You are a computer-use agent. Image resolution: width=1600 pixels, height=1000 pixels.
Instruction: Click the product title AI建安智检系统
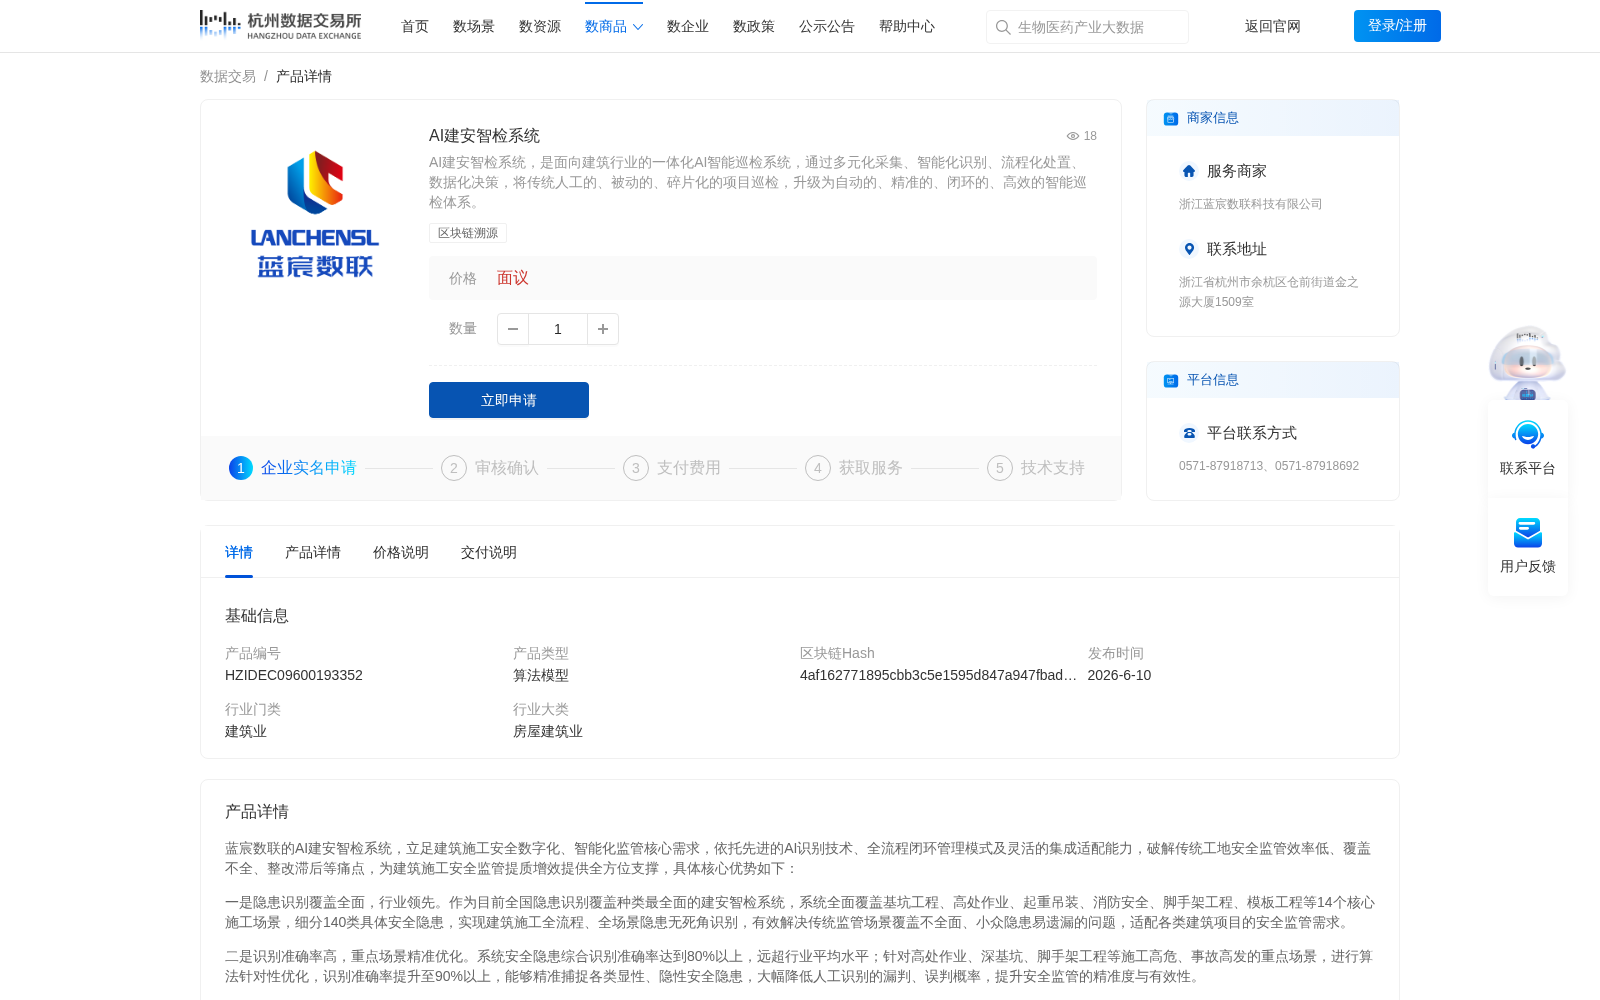click(484, 136)
